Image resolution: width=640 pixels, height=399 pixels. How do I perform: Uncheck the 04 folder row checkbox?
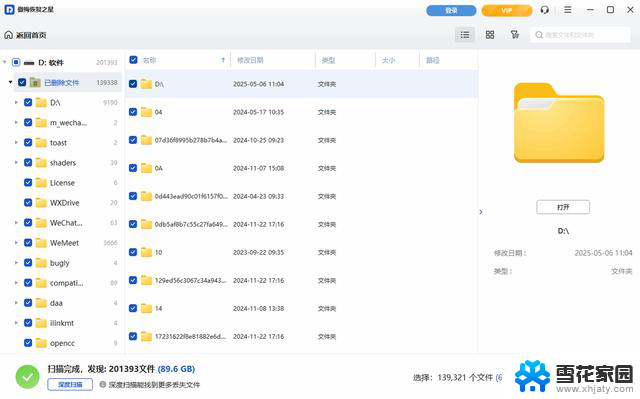pos(133,112)
